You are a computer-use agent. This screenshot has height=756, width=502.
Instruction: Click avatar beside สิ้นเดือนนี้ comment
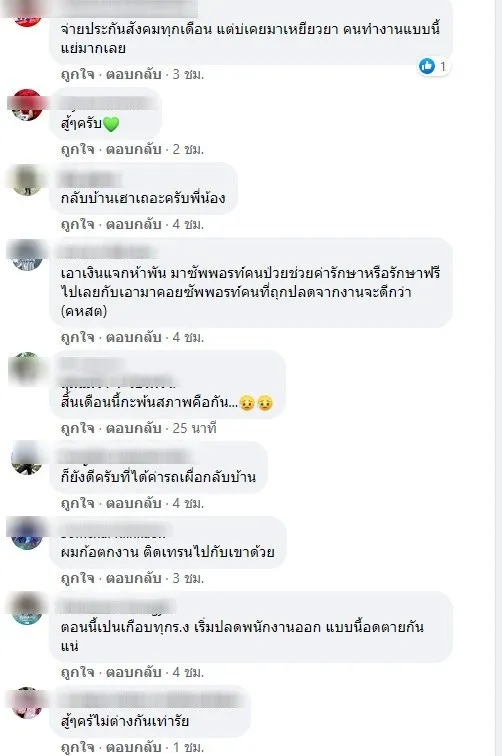coord(27,368)
